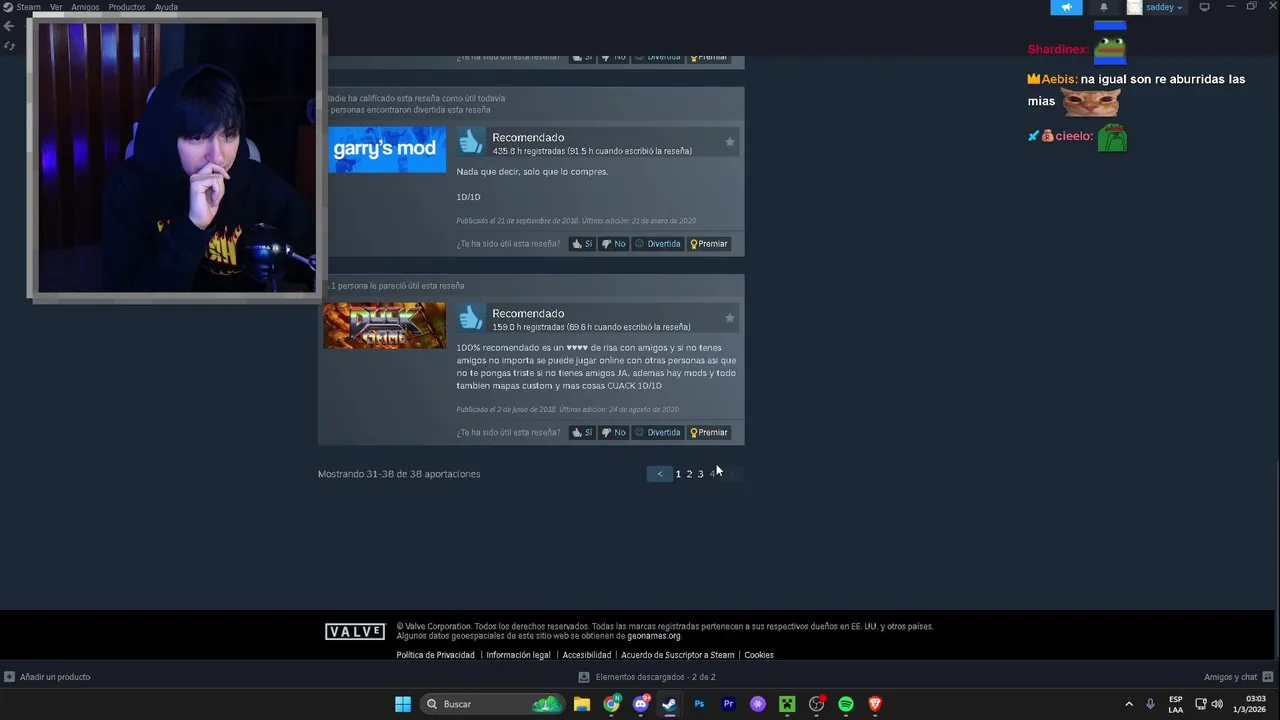Open Premiere Pro from taskbar
1280x720 pixels.
click(x=728, y=704)
